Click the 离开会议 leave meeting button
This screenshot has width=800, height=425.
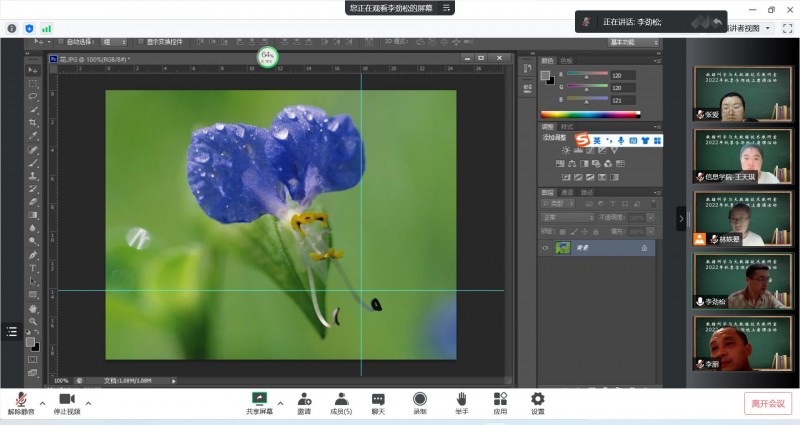click(767, 403)
